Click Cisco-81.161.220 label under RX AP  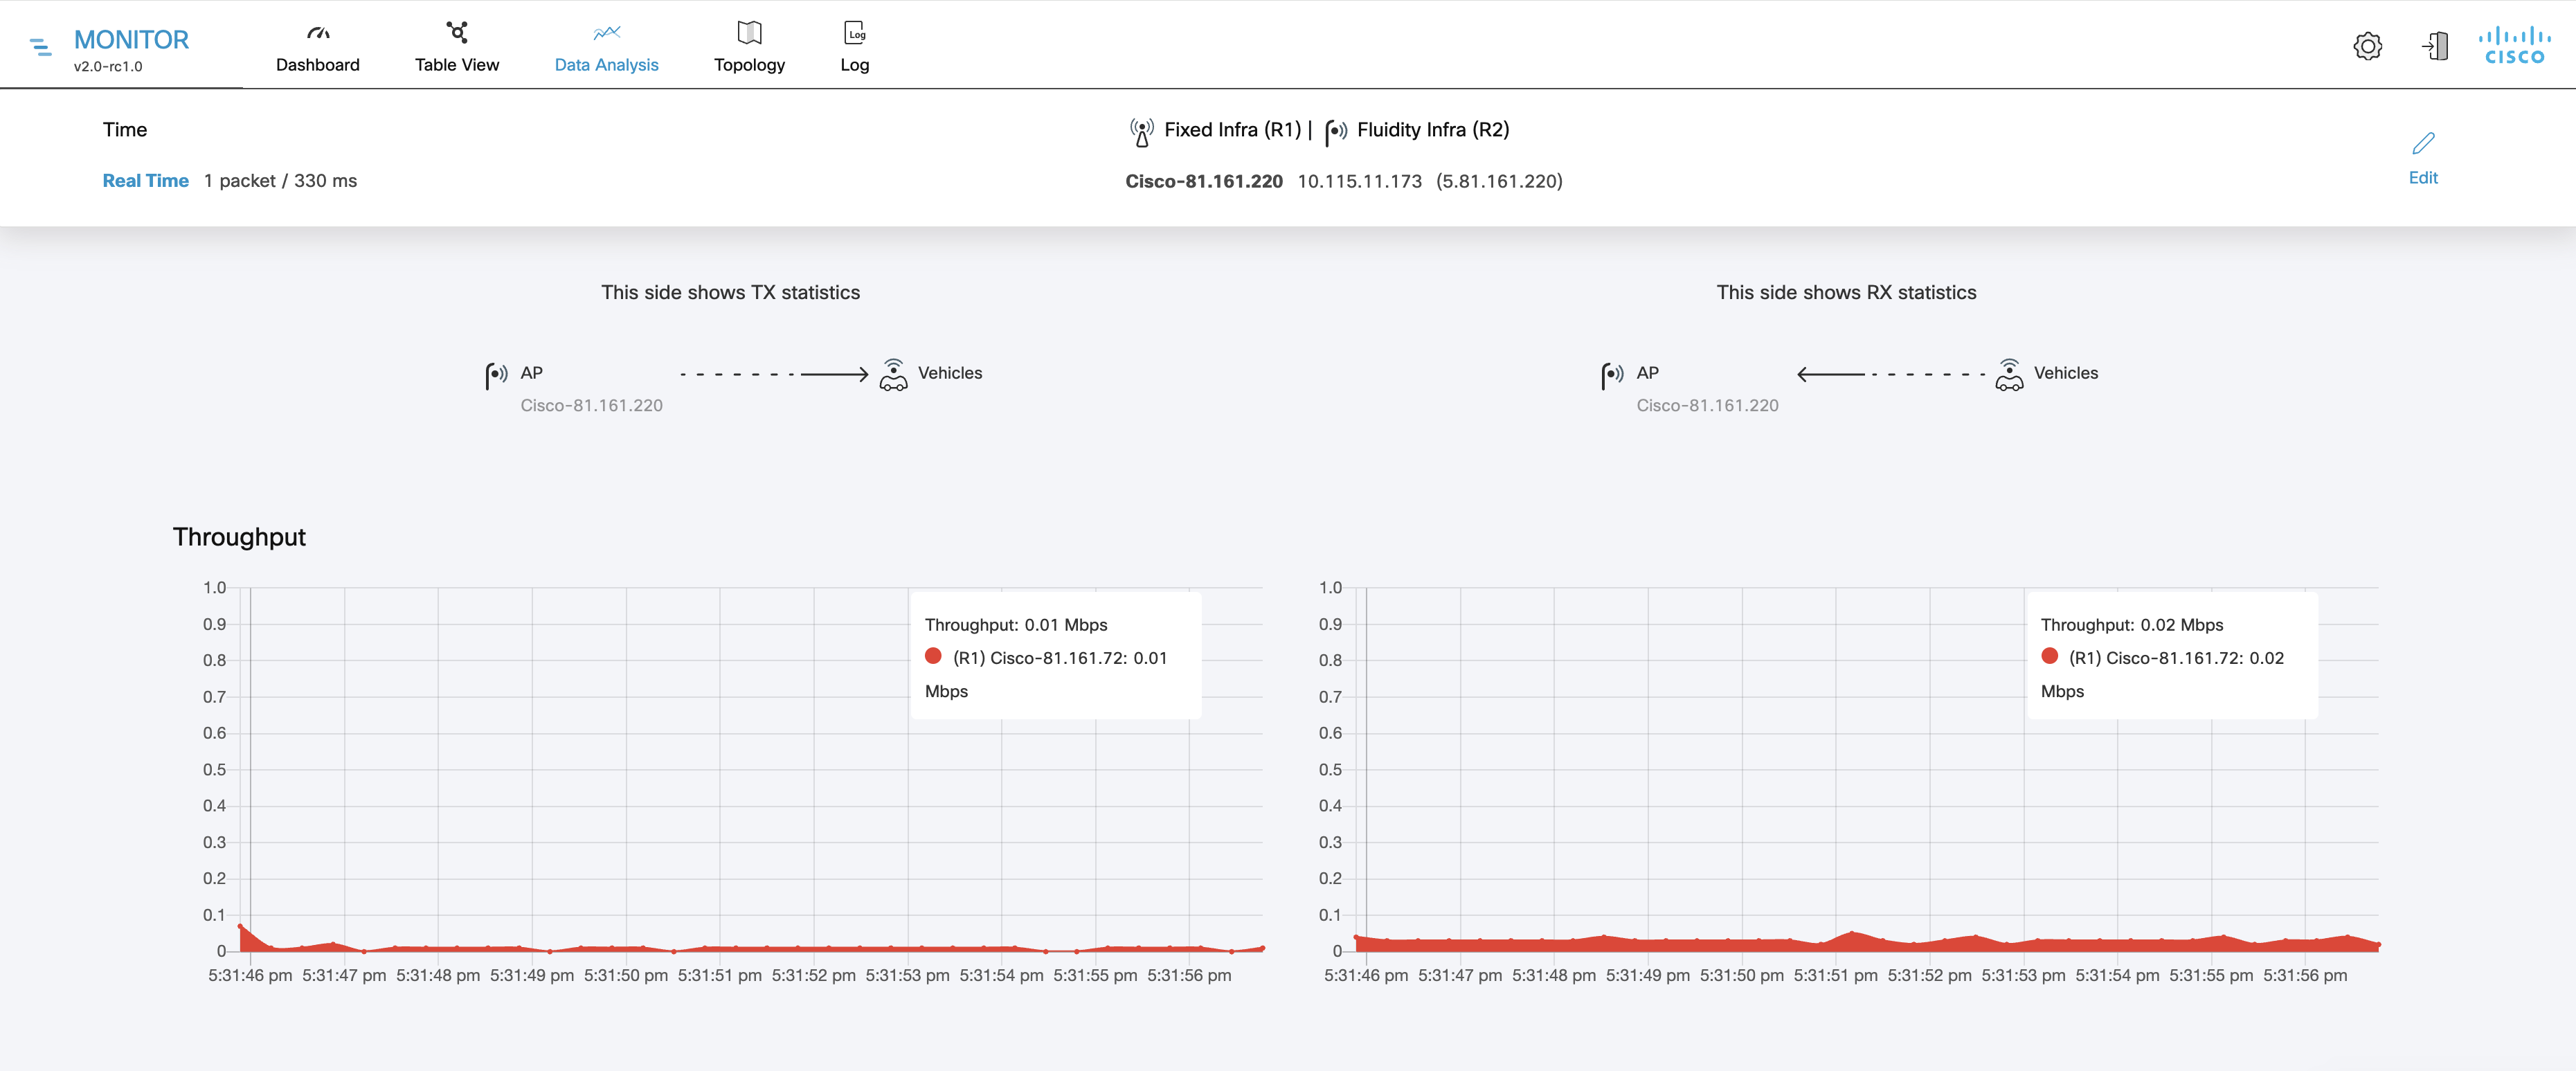pyautogui.click(x=1707, y=406)
